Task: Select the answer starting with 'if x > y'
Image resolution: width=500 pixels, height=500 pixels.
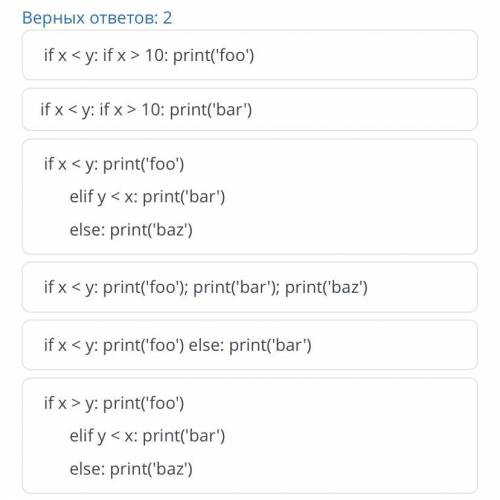Action: click(x=250, y=436)
